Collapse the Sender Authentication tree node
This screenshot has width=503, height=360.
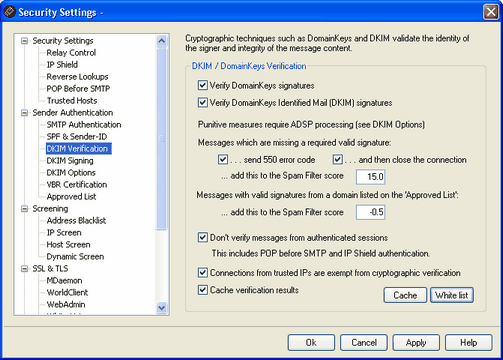tap(24, 113)
